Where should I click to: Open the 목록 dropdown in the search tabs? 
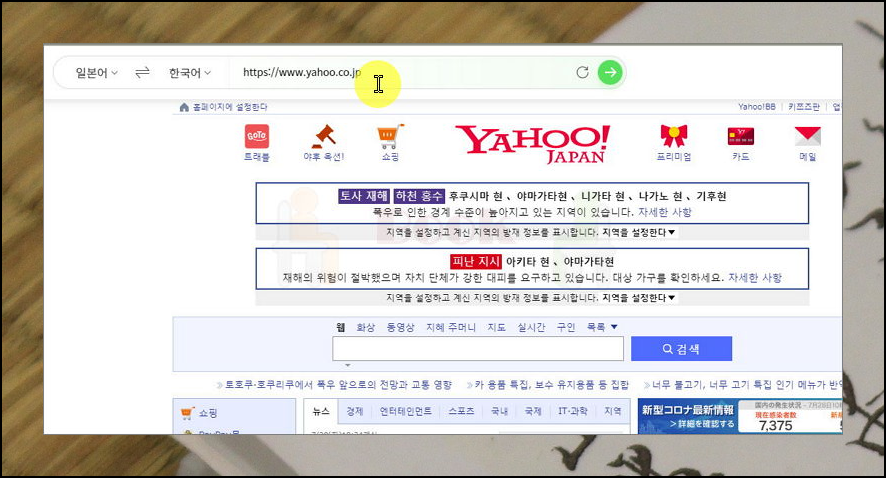602,327
